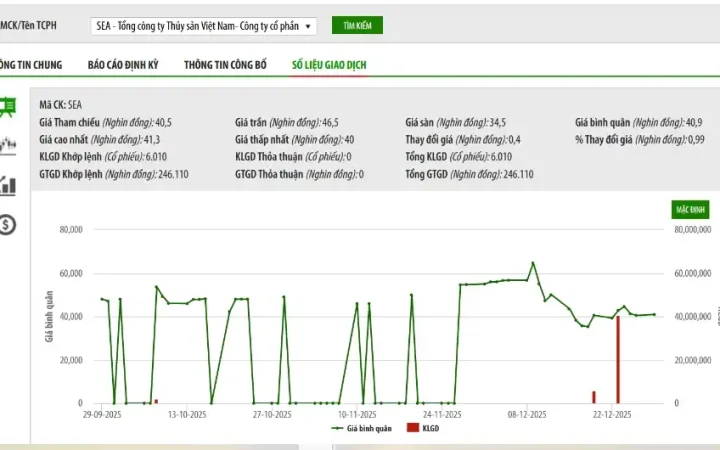Switch to the THÔNG TIN CÔNG BỐ tab
The height and width of the screenshot is (450, 720).
[x=225, y=65]
